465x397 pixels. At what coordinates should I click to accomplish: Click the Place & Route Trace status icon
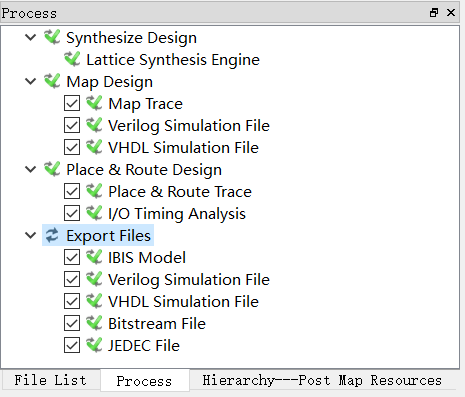[94, 191]
